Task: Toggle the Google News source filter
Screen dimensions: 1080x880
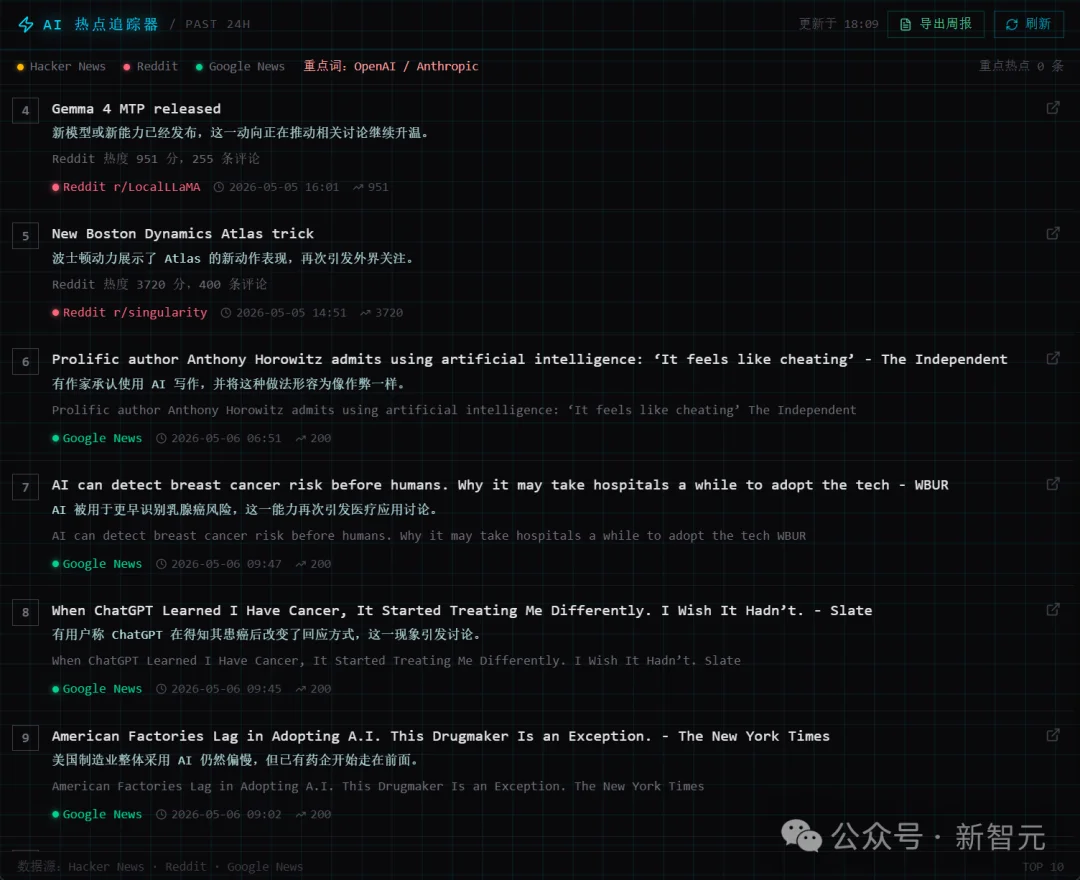Action: pos(240,66)
